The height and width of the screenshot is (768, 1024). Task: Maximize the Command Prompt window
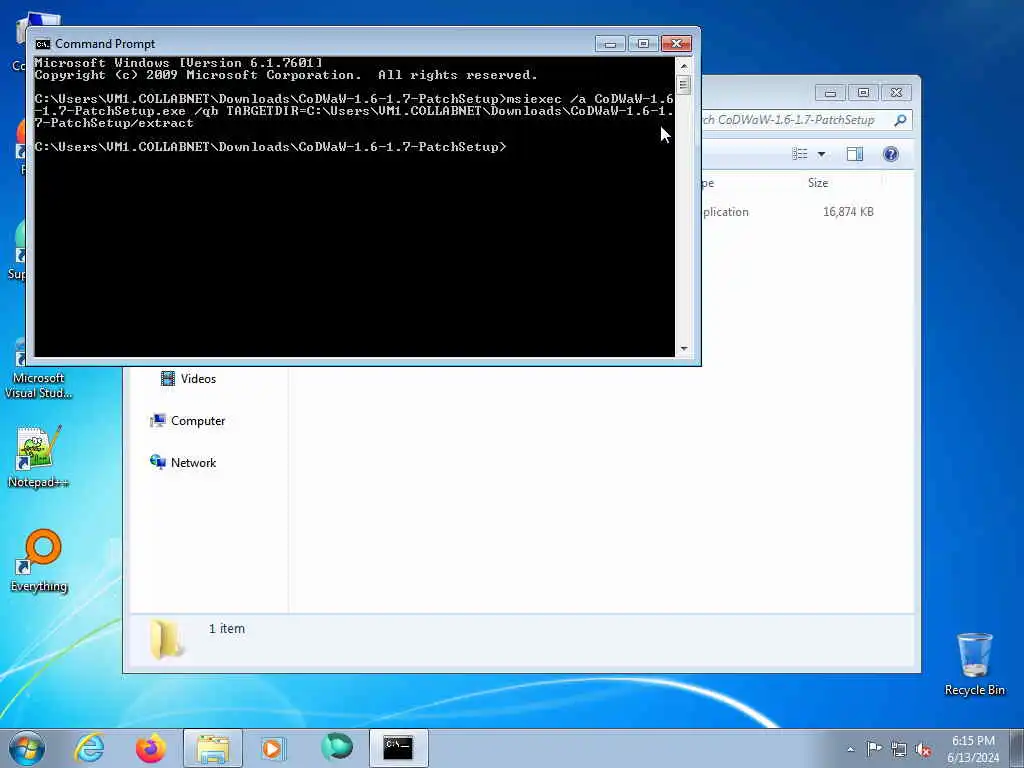[x=643, y=44]
